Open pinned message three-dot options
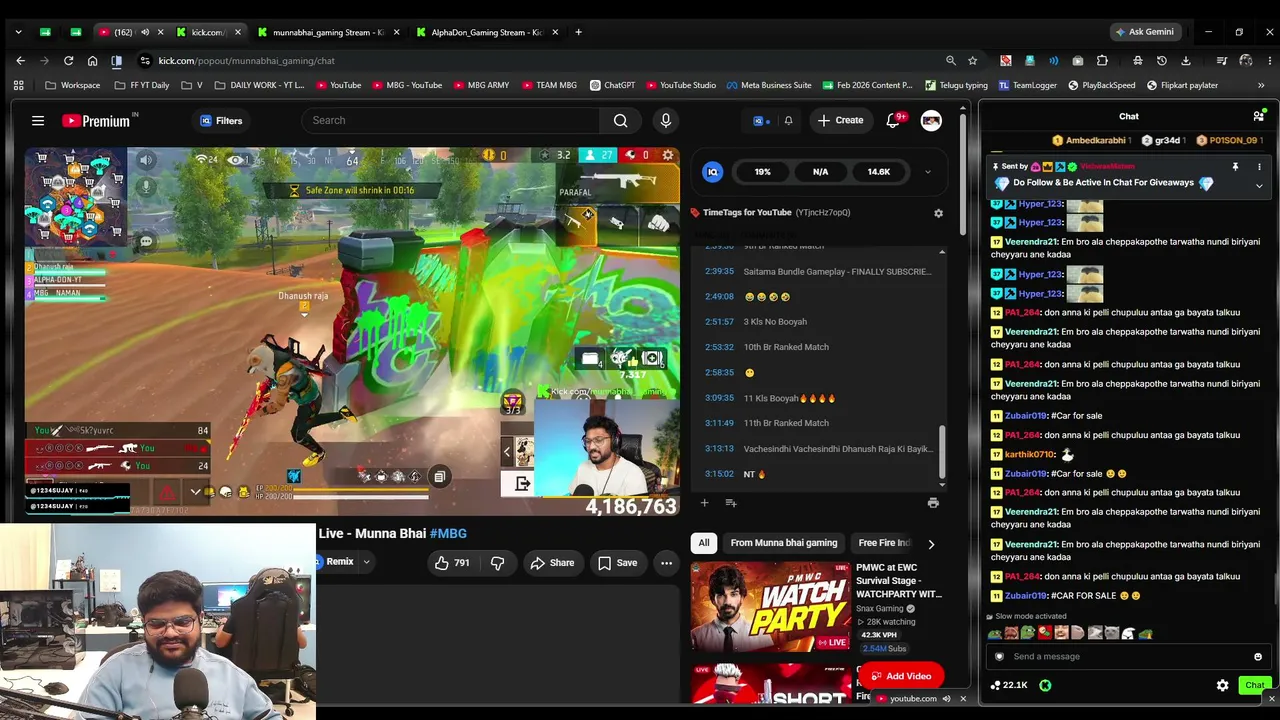This screenshot has height=720, width=1280. pyautogui.click(x=1259, y=167)
